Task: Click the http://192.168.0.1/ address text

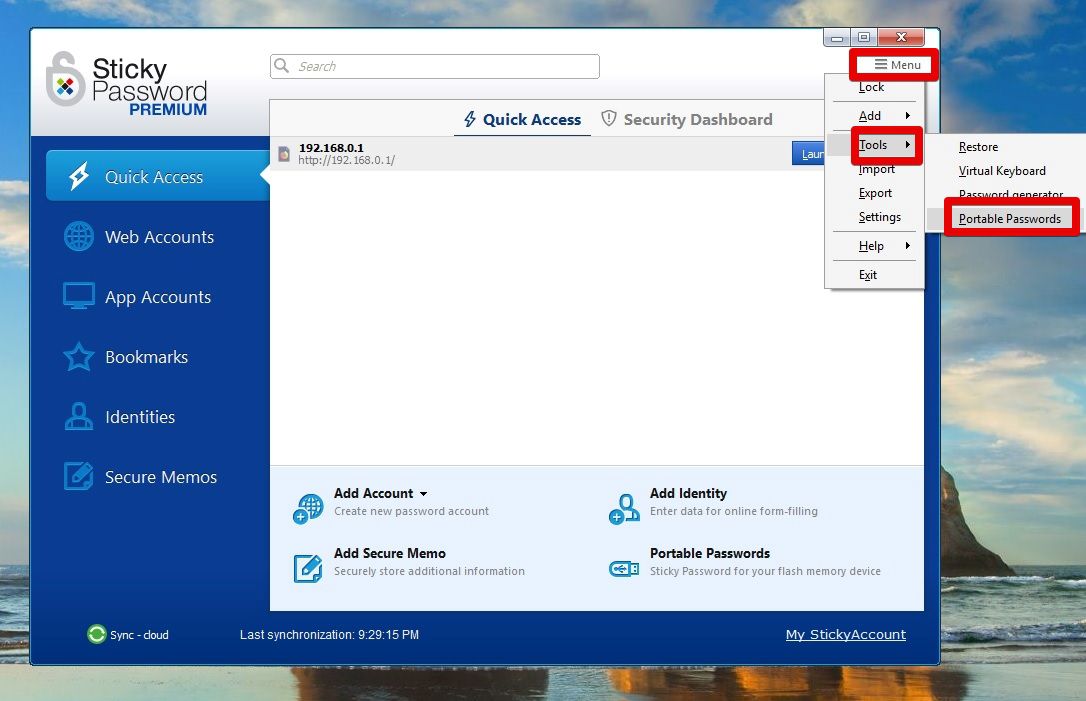Action: [x=346, y=160]
